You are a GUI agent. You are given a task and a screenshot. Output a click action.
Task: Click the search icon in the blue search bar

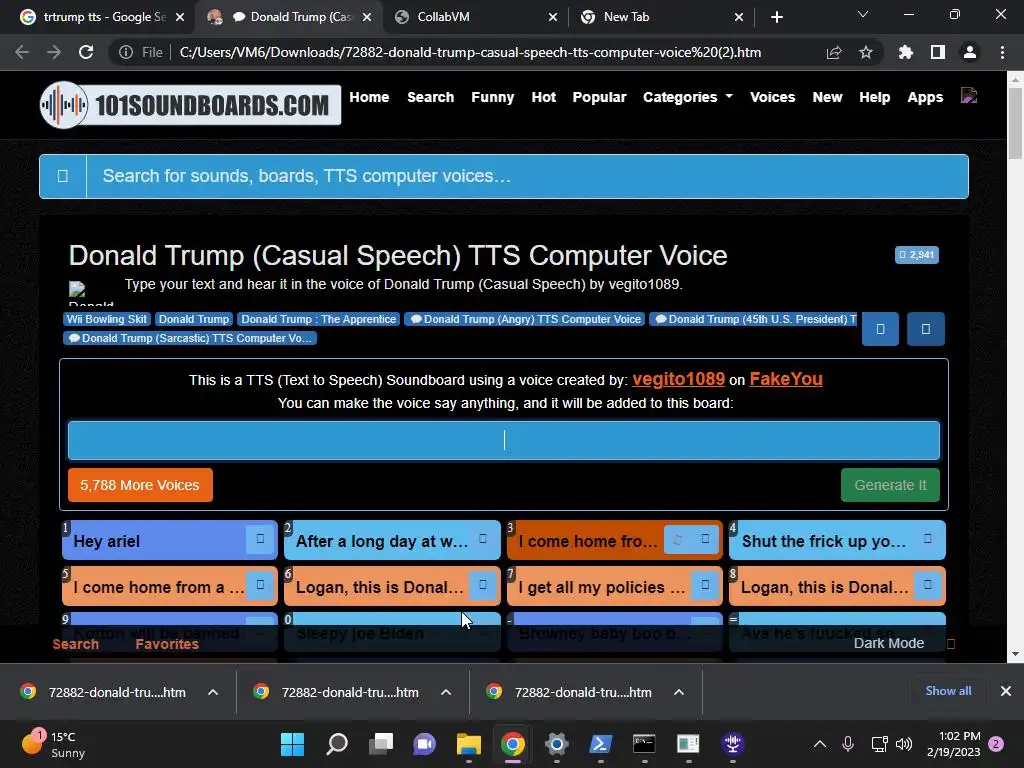63,176
